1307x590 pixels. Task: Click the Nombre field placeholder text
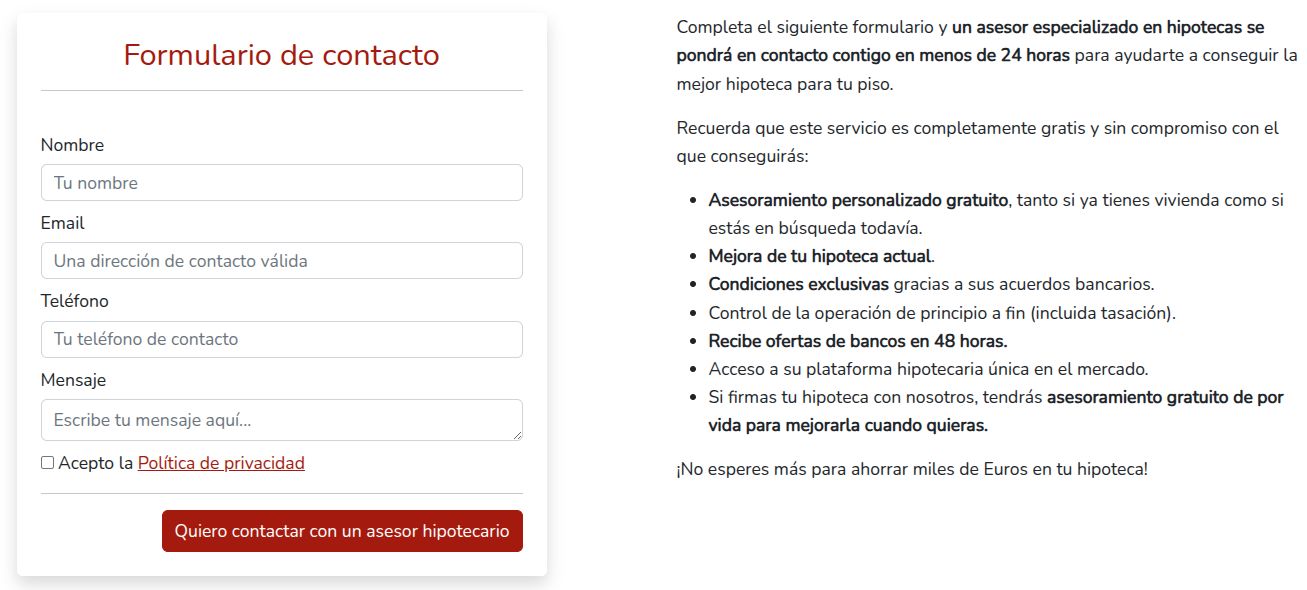96,182
